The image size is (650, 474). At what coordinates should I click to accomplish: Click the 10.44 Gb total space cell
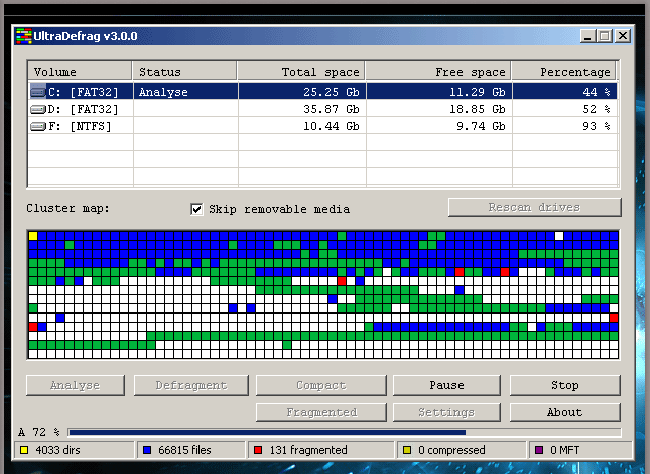click(x=302, y=126)
